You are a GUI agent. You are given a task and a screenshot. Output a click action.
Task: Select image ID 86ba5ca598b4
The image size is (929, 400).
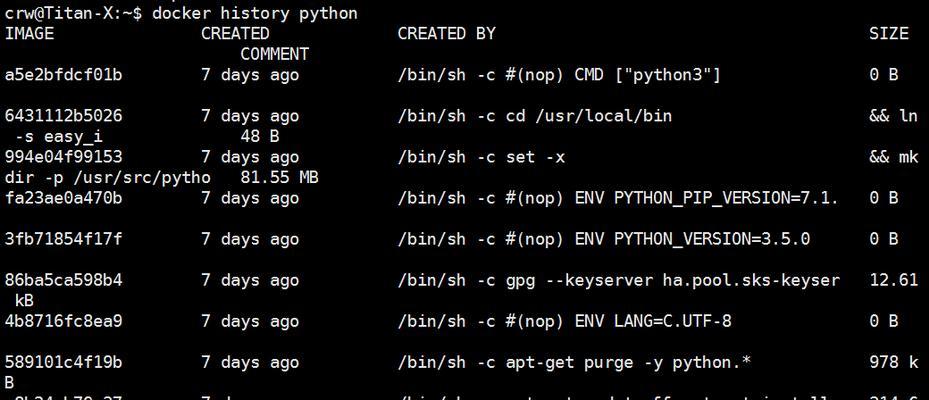(x=63, y=280)
